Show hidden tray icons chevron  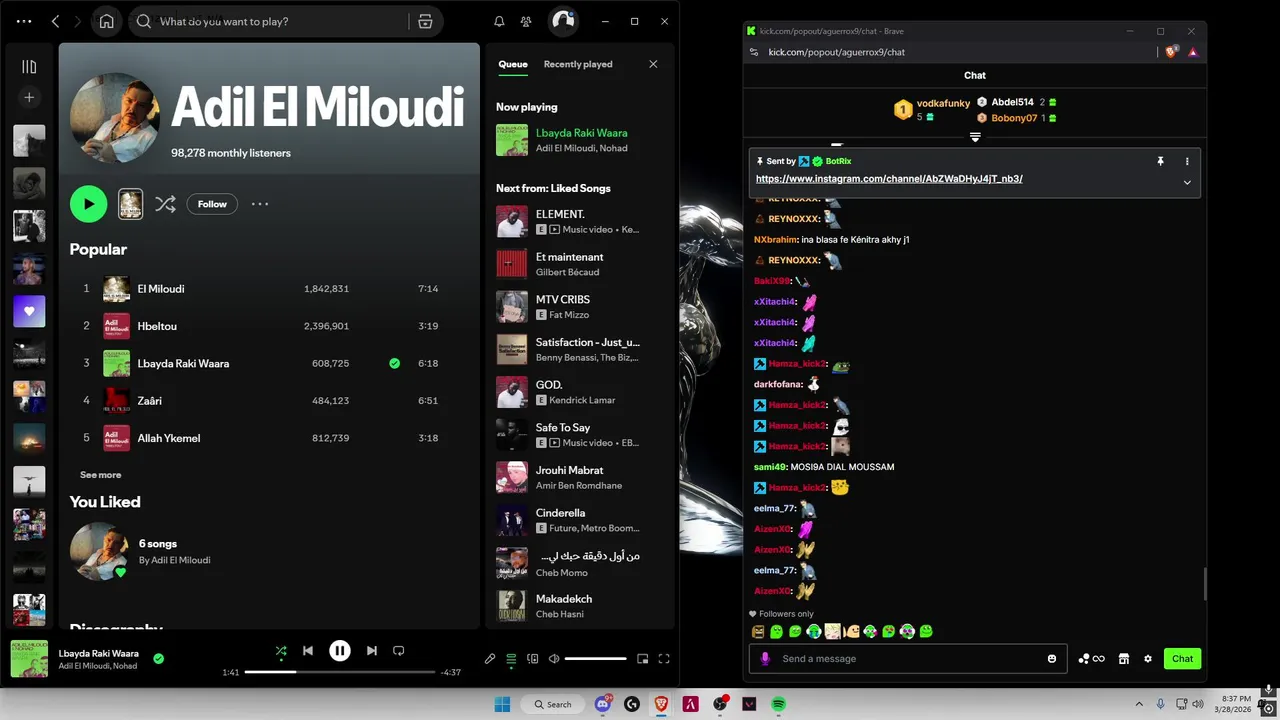coord(1139,704)
